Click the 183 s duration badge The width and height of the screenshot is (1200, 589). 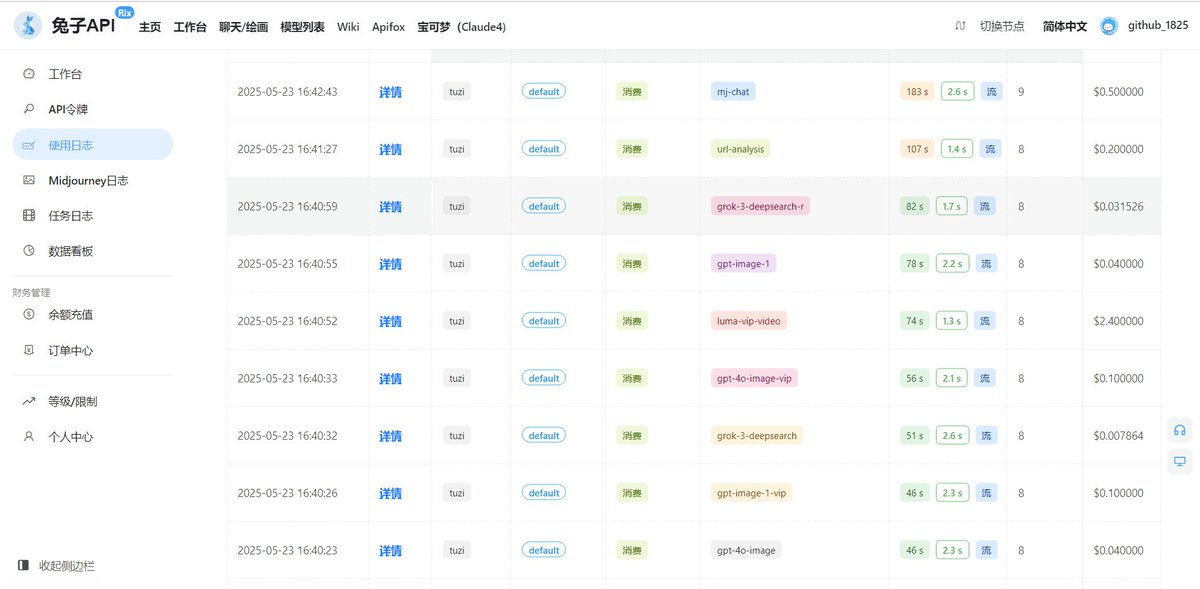917,92
